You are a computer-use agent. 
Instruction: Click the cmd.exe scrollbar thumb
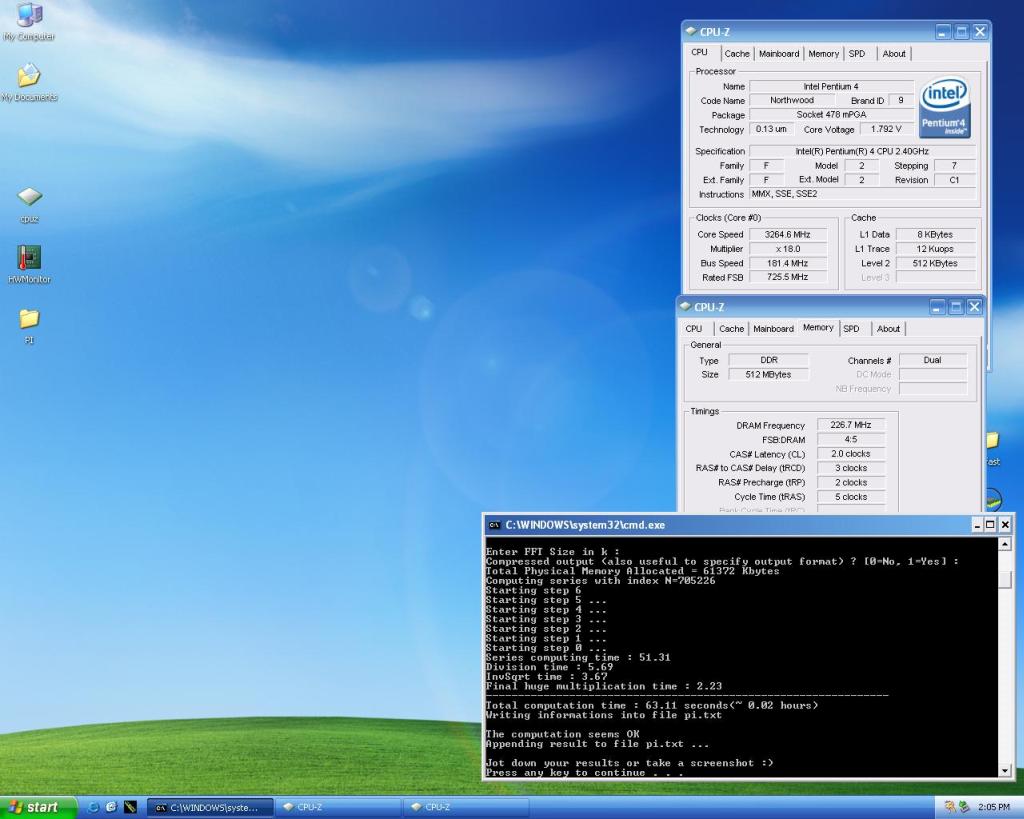click(1005, 579)
